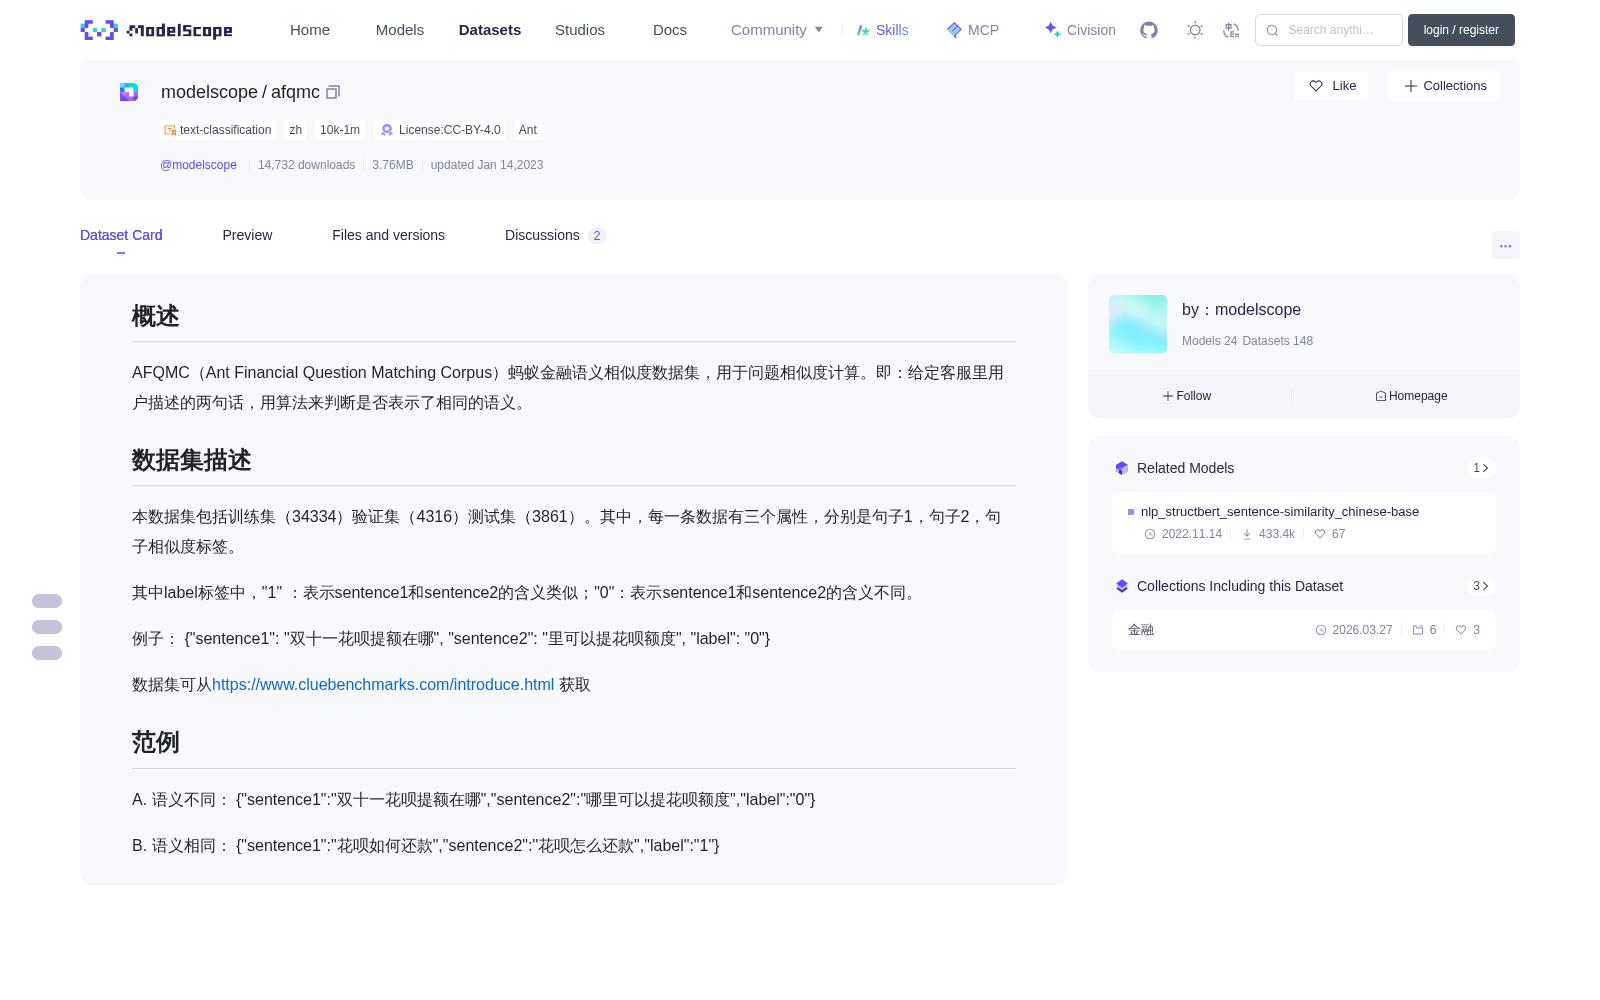Click the zh language tag

pyautogui.click(x=295, y=130)
